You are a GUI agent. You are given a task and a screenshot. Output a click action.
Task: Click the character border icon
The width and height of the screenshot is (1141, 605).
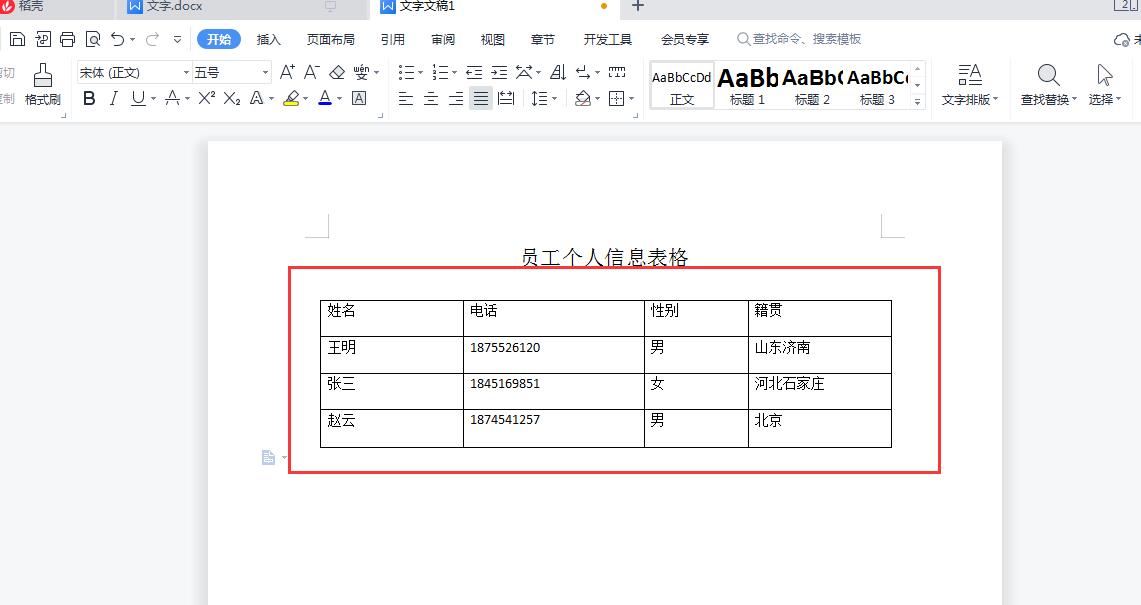pos(359,98)
